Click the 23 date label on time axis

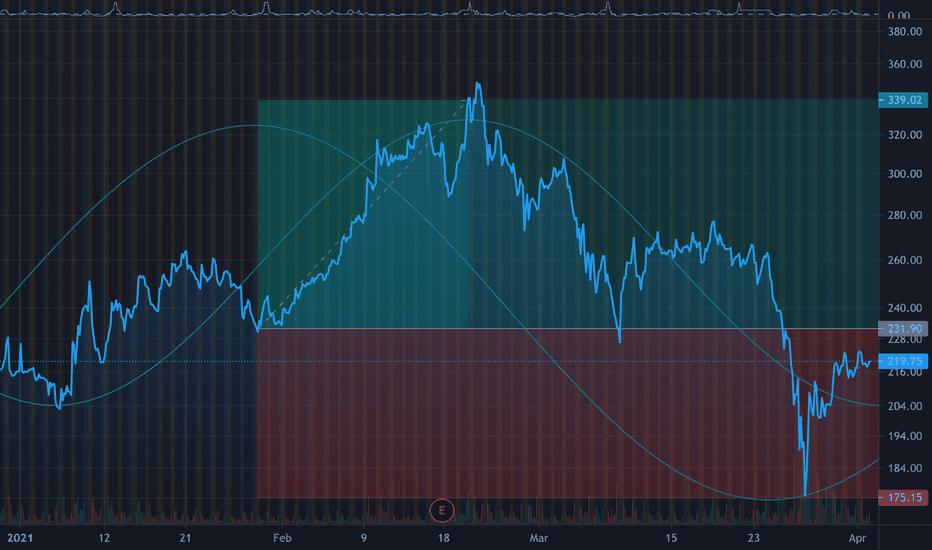754,538
